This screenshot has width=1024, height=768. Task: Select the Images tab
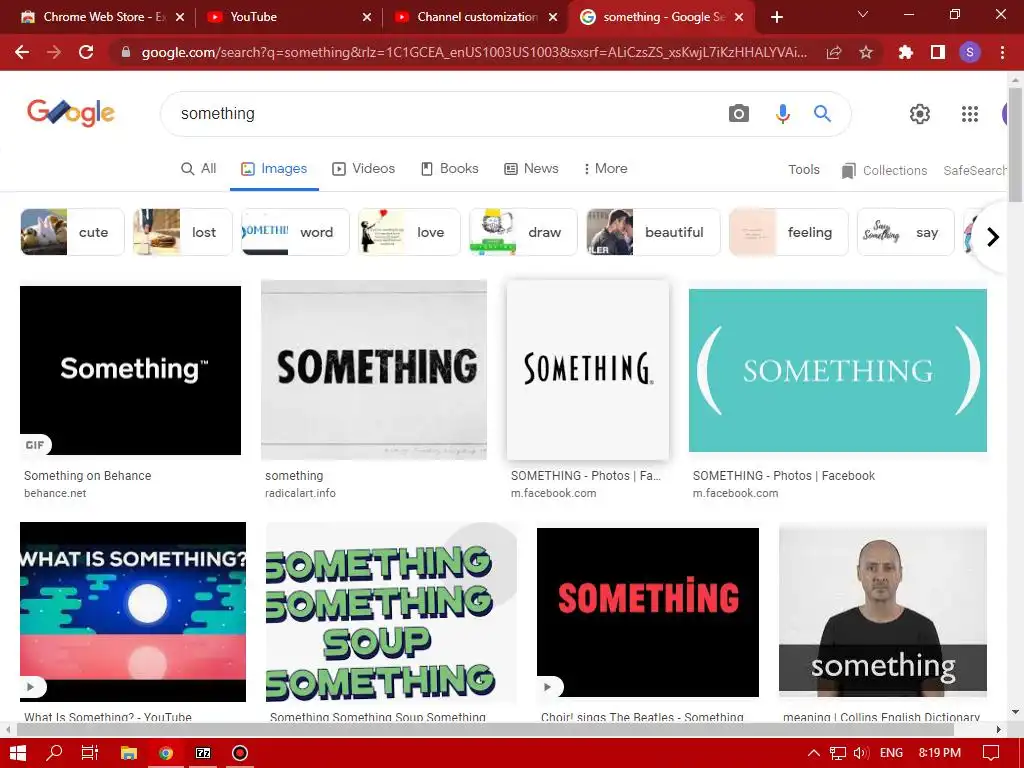(x=274, y=168)
